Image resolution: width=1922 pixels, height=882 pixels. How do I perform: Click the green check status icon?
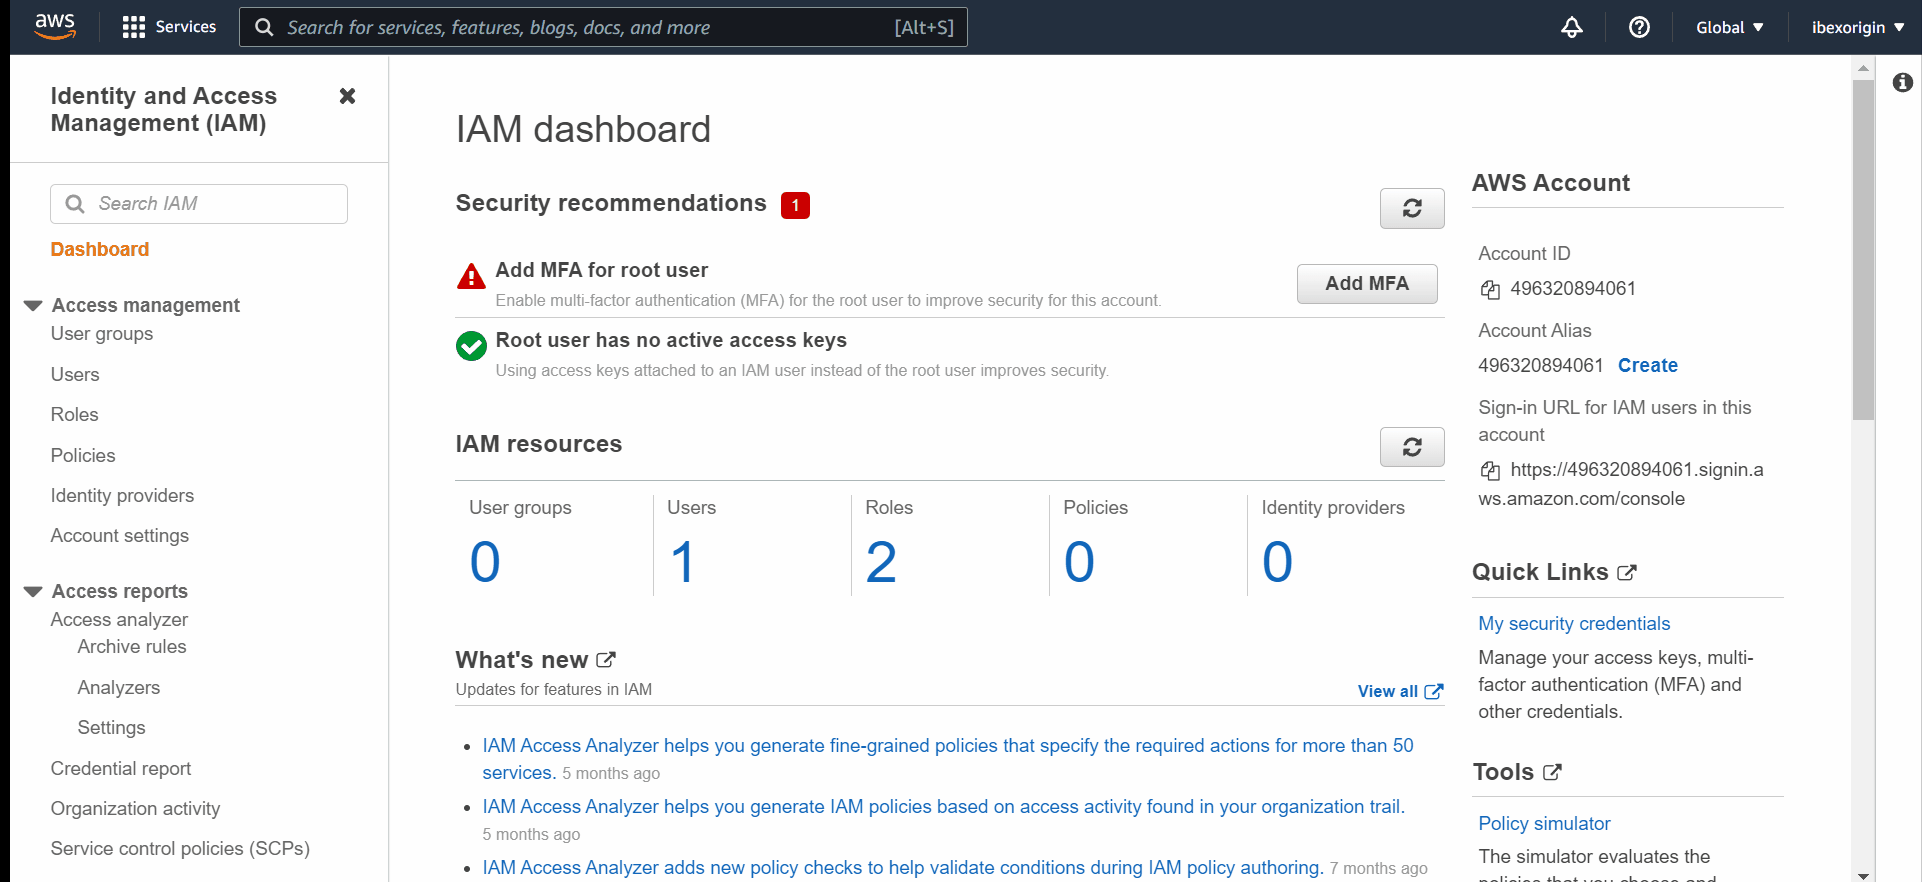point(471,346)
